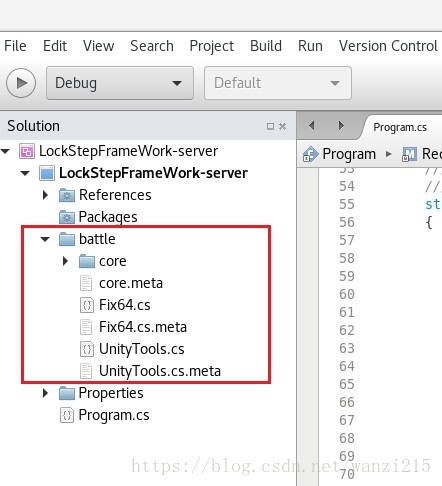442x486 pixels.
Task: Open the Build menu
Action: coord(266,46)
